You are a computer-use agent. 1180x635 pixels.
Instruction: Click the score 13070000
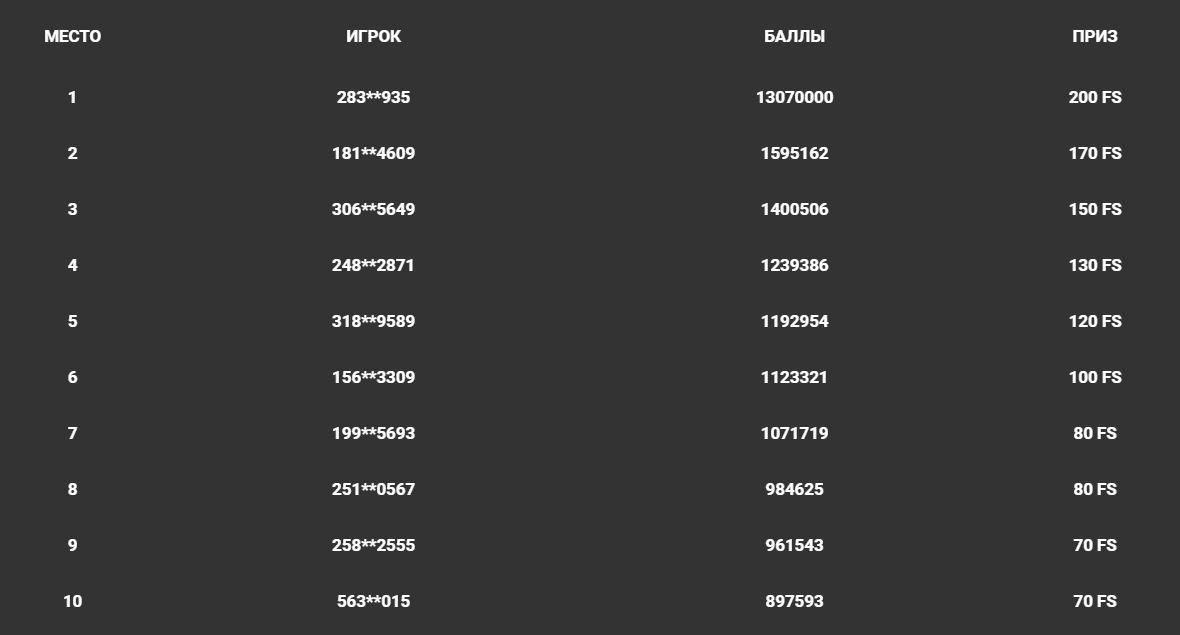pos(794,97)
